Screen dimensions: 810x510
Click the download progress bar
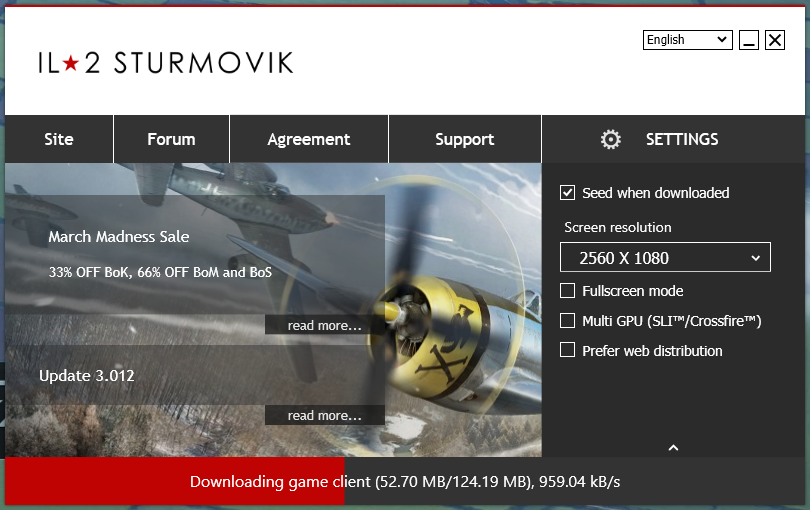point(405,481)
